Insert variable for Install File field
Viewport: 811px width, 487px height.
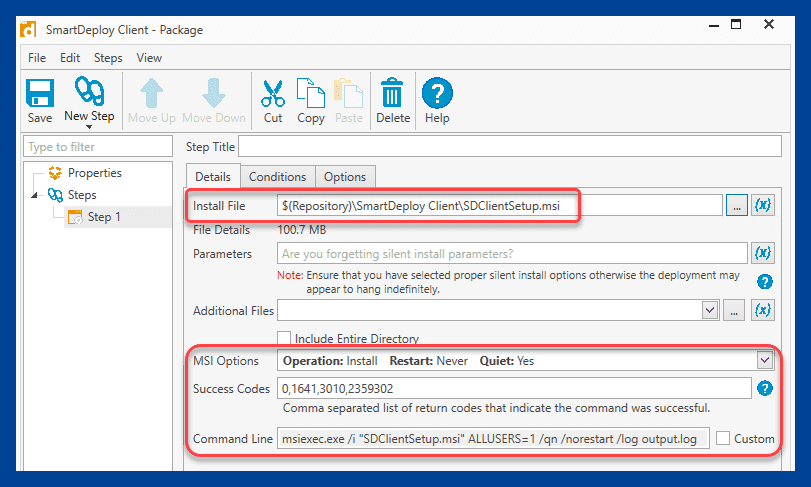pyautogui.click(x=762, y=206)
